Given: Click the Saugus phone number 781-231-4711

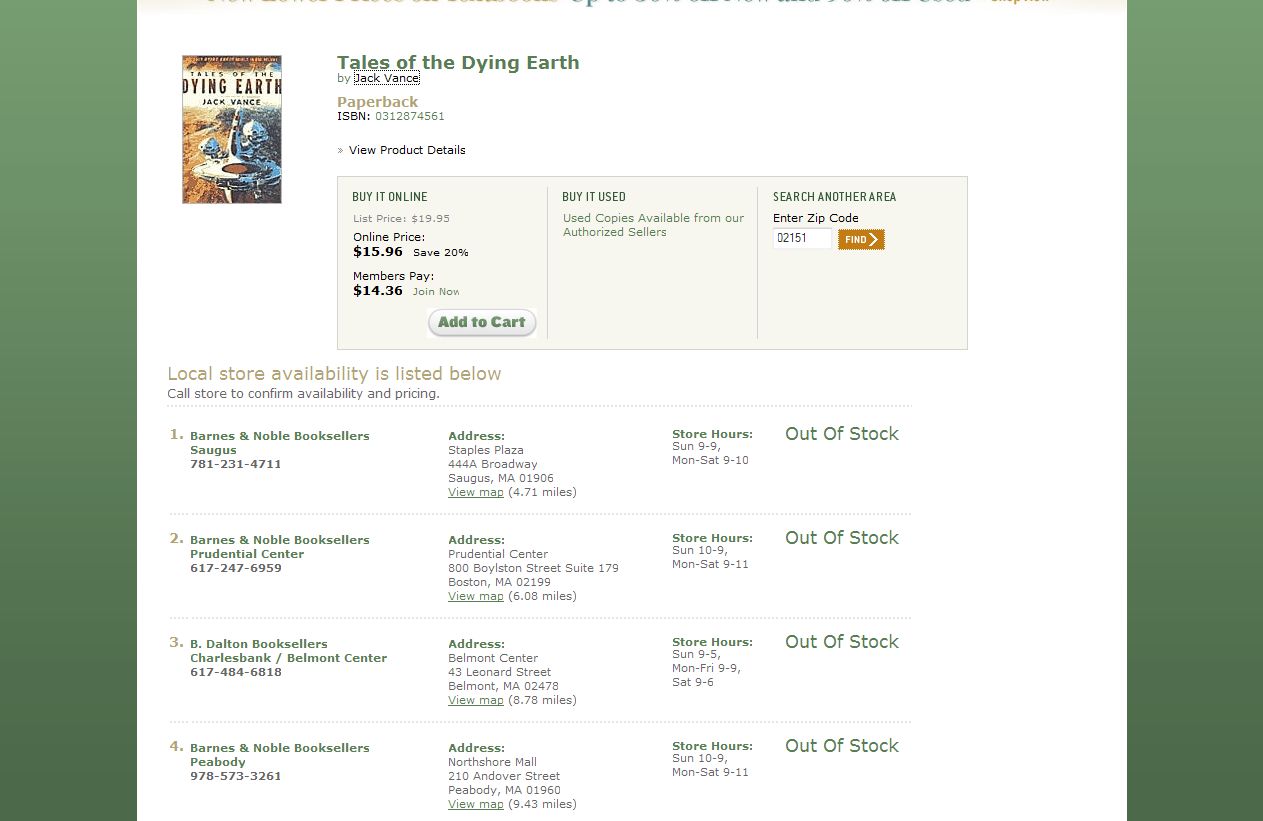Looking at the screenshot, I should pyautogui.click(x=236, y=464).
